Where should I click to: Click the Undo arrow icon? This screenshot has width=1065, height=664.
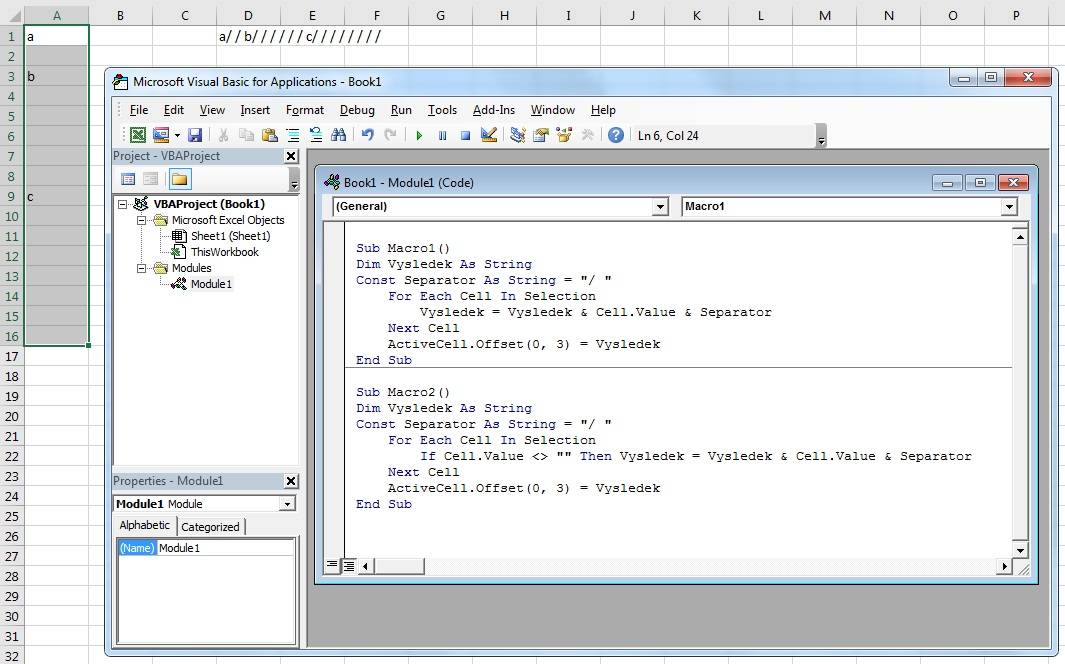coord(367,135)
